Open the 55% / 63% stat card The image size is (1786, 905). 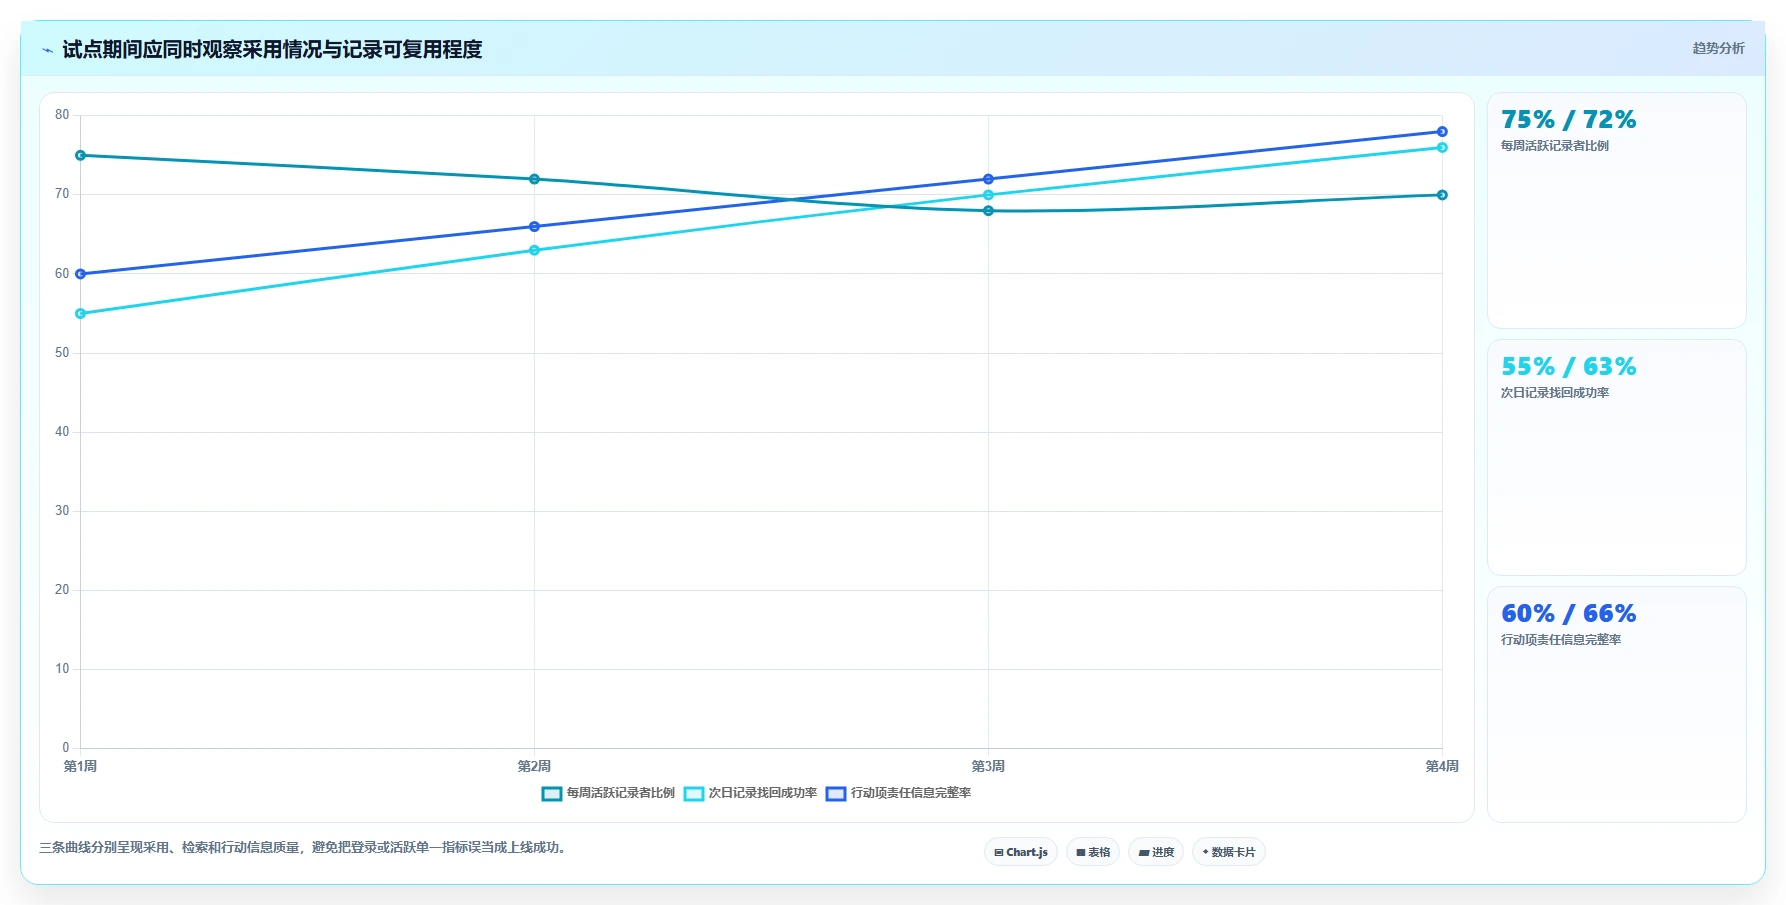pos(1617,458)
